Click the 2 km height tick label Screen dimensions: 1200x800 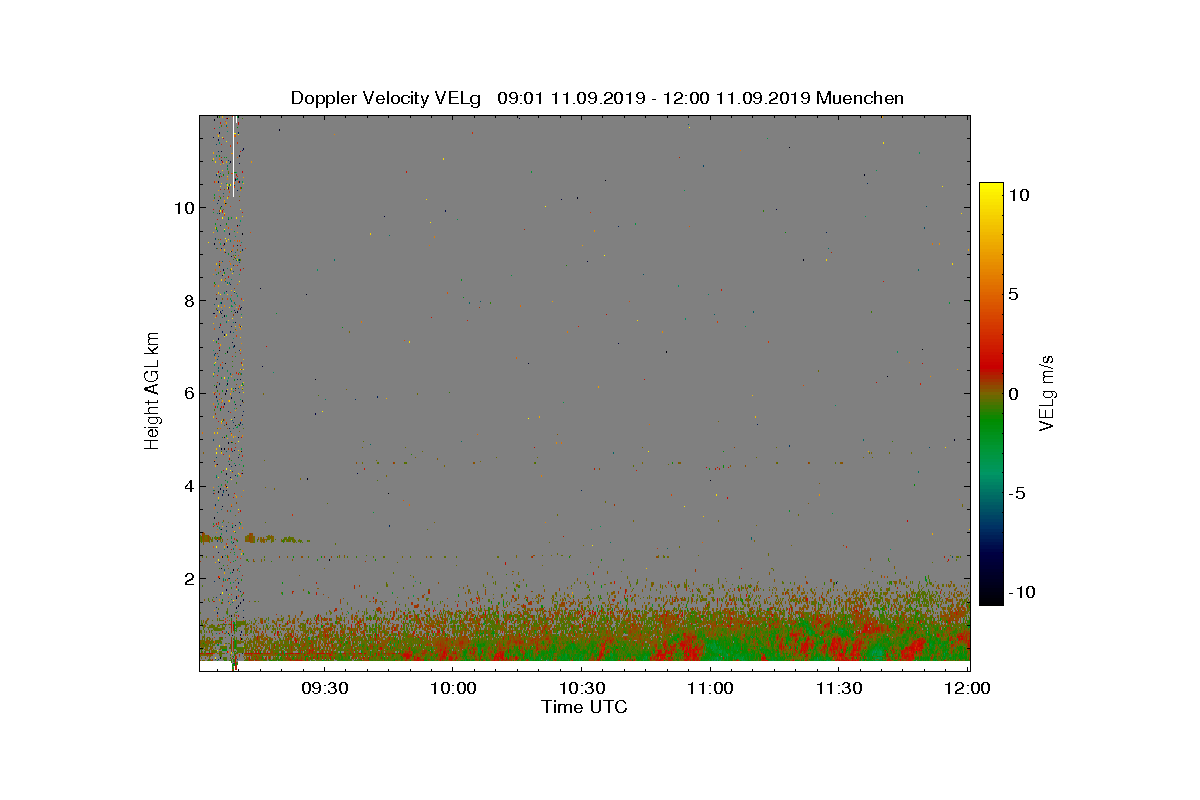(188, 579)
